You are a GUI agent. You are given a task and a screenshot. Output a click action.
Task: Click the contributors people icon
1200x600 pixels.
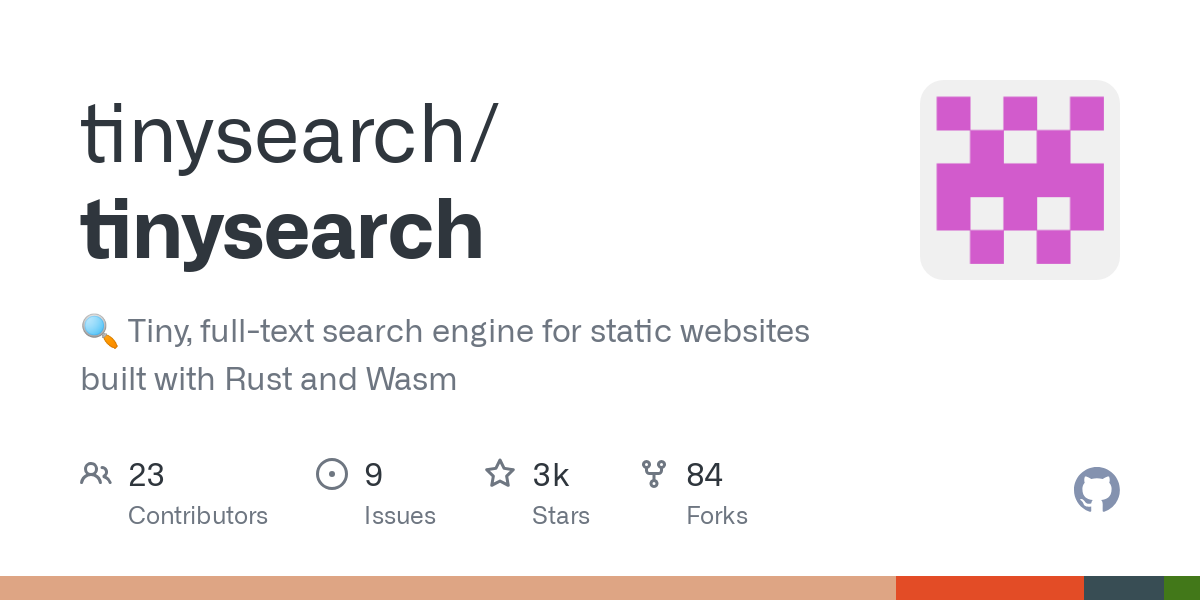[x=96, y=474]
